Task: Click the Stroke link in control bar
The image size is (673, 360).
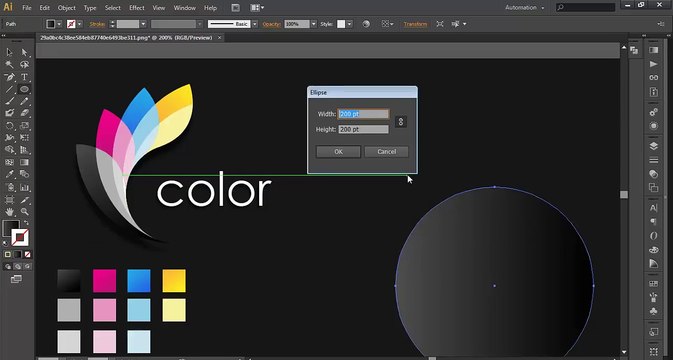Action: tap(97, 24)
